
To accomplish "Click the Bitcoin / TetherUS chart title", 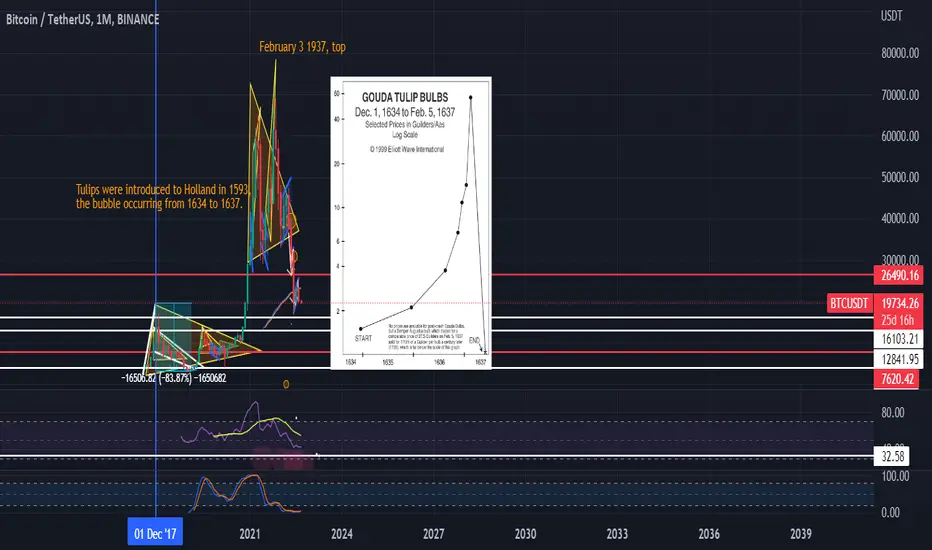I will tap(83, 20).
